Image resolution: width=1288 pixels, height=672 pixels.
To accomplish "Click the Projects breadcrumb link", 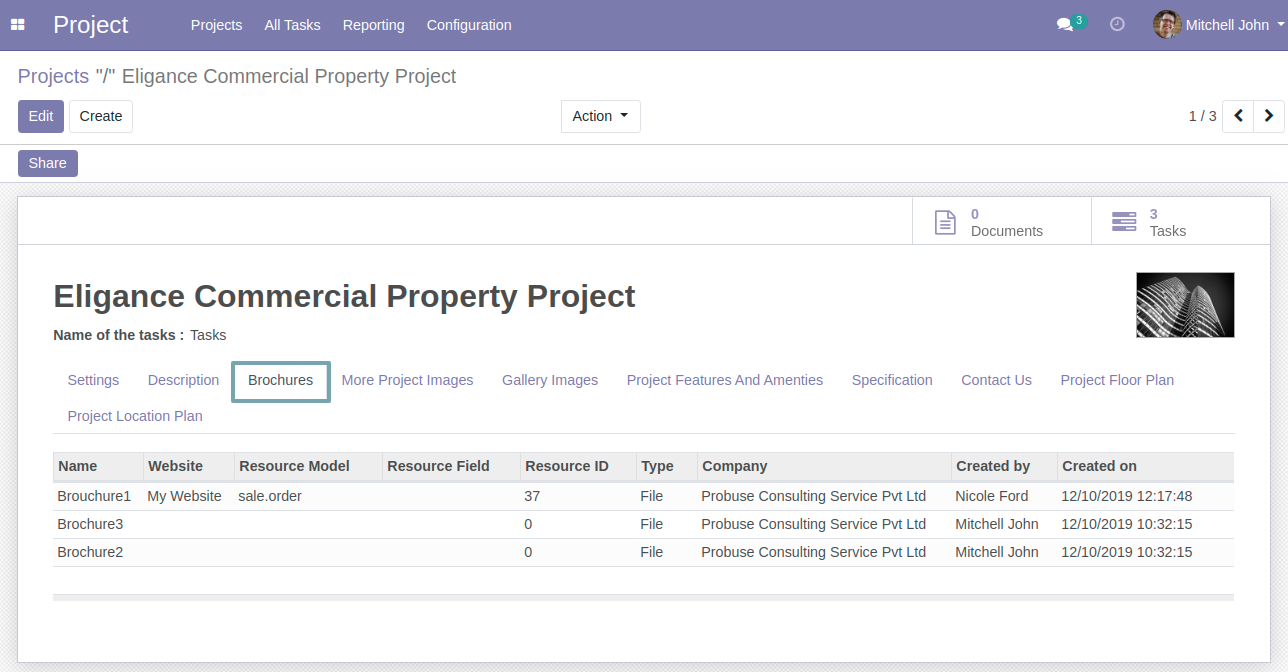I will pyautogui.click(x=54, y=76).
